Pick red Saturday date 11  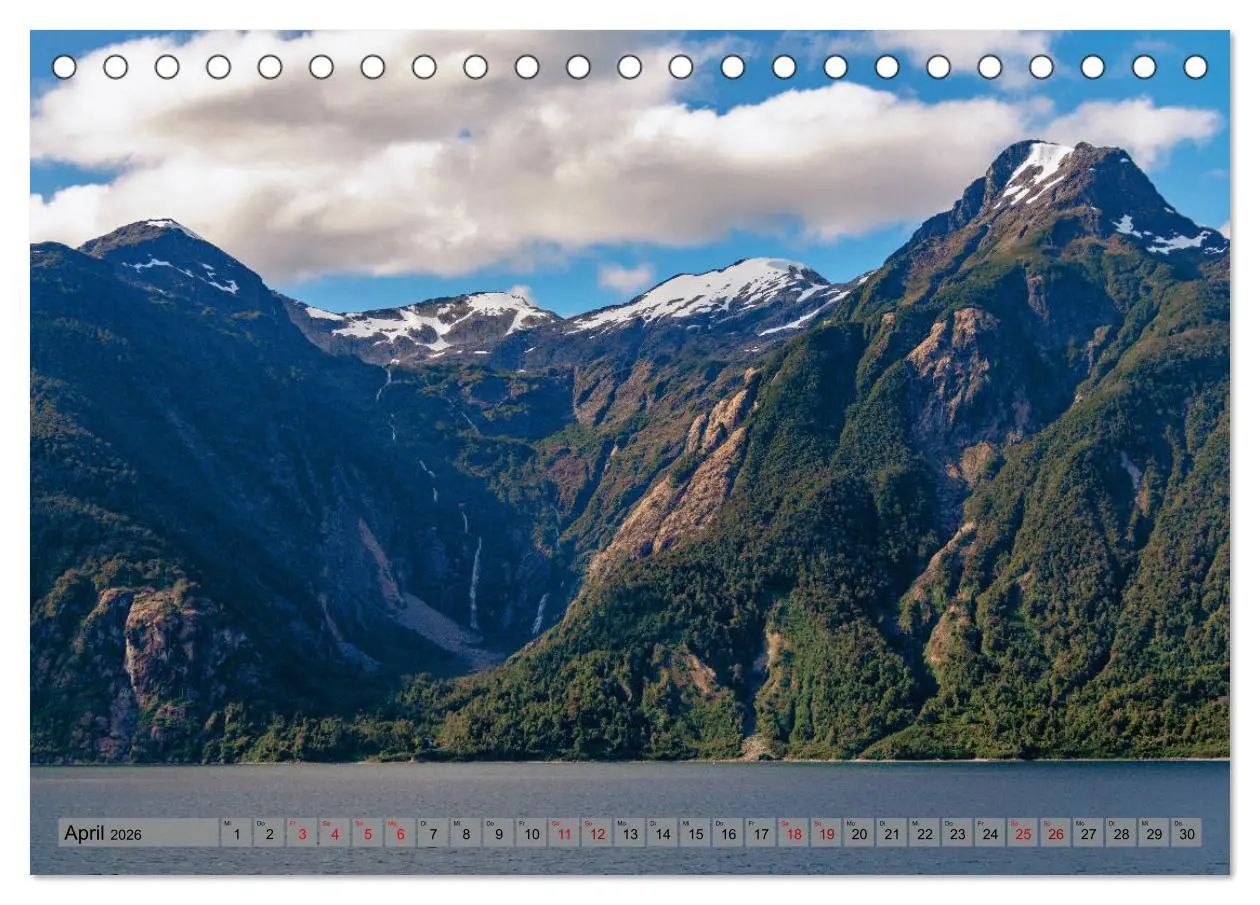click(x=564, y=832)
